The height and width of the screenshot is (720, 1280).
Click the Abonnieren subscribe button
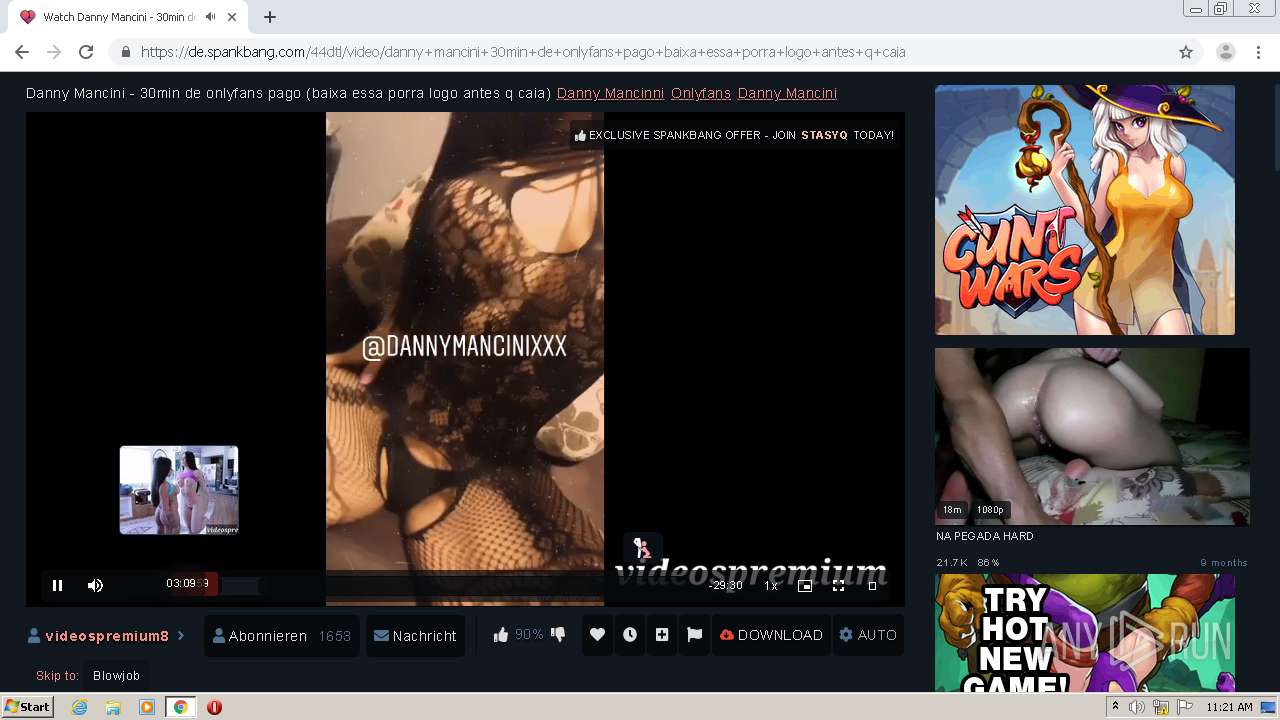[282, 636]
